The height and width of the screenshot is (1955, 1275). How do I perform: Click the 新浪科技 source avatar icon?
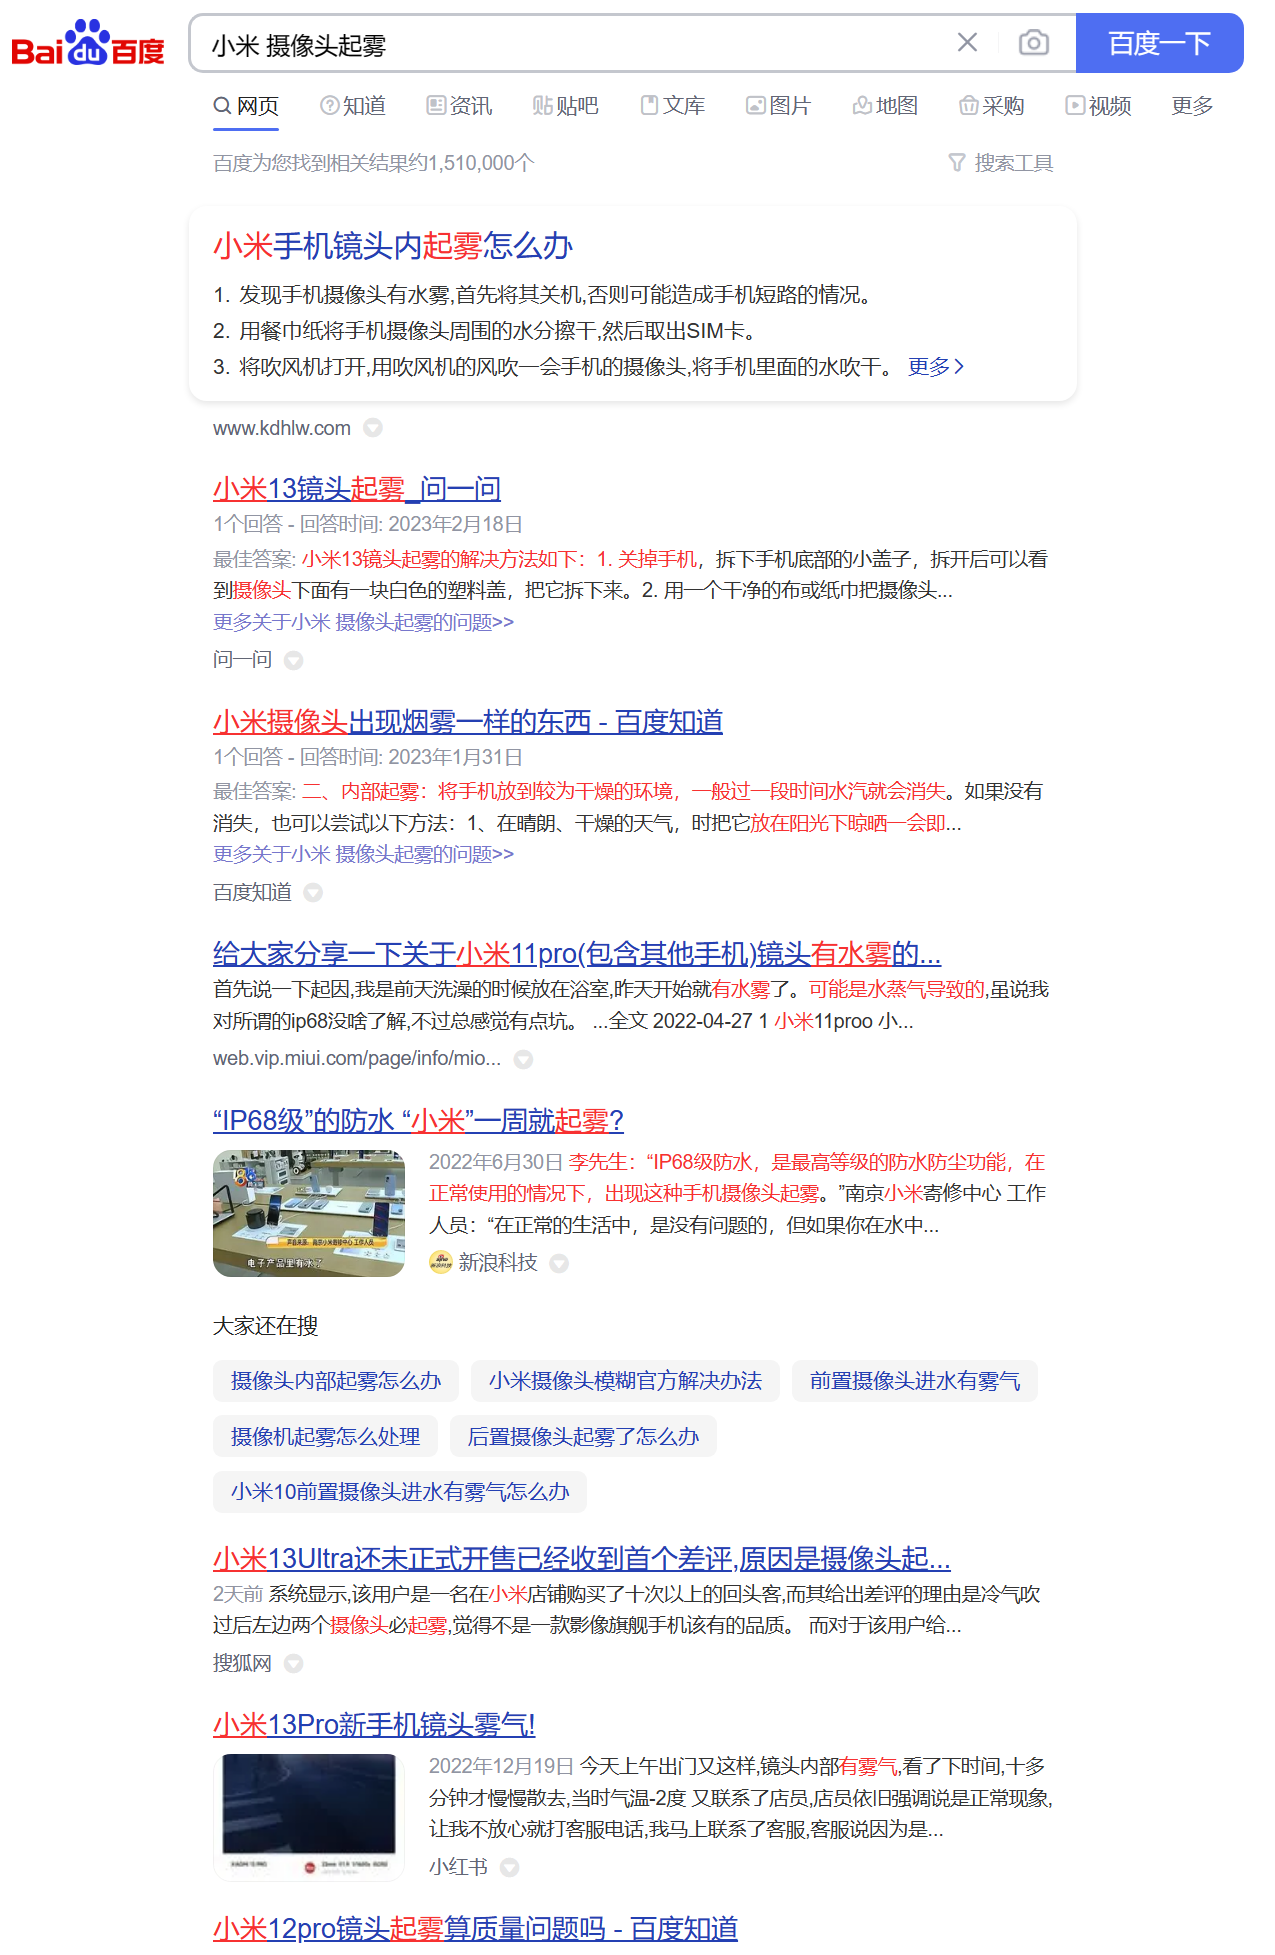point(441,1263)
